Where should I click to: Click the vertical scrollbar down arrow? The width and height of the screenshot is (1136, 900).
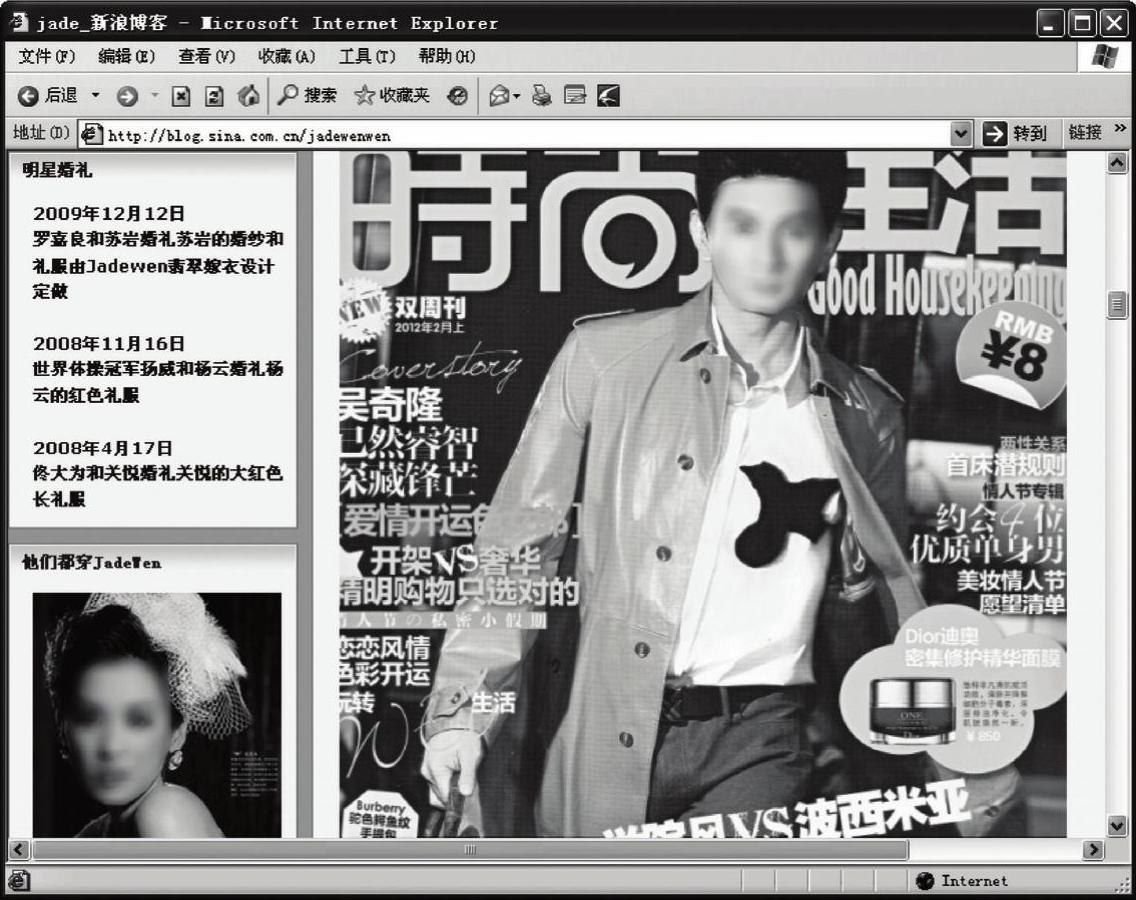pos(1116,825)
